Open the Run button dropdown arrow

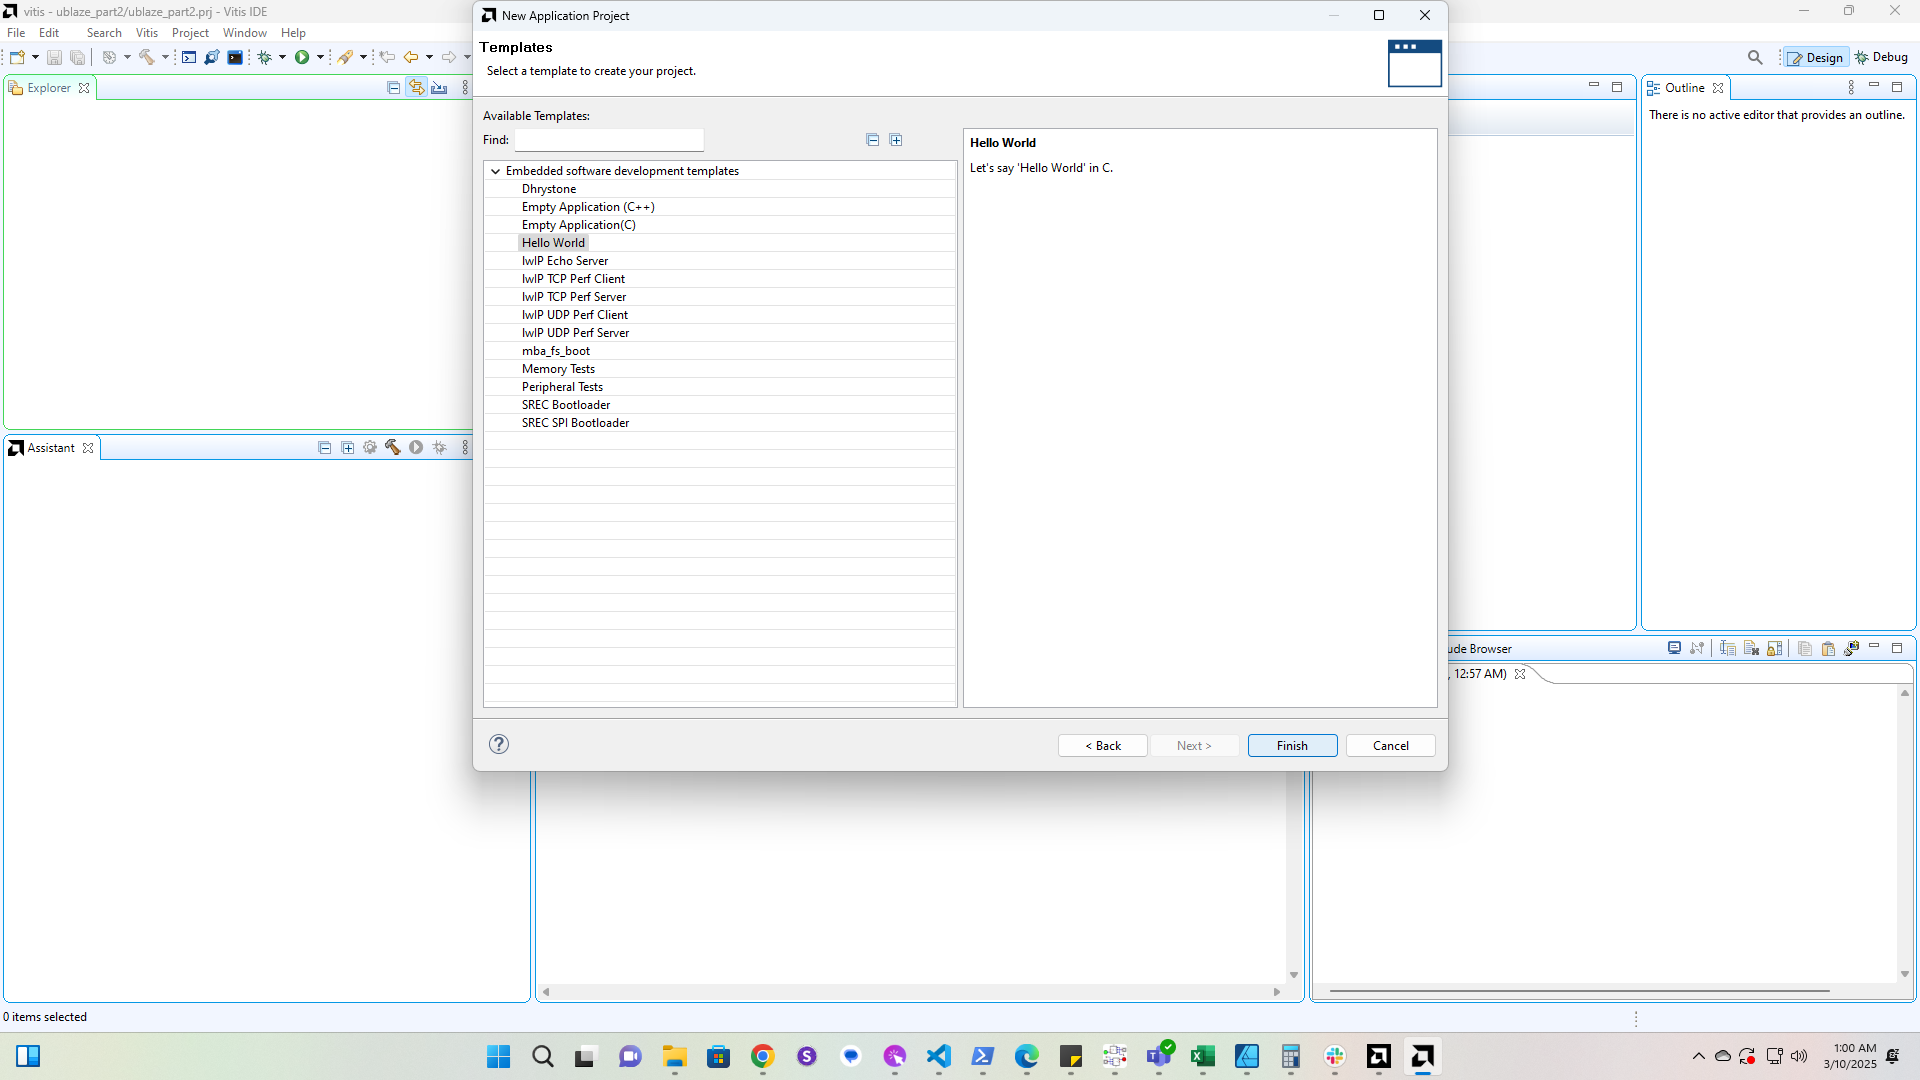coord(320,58)
